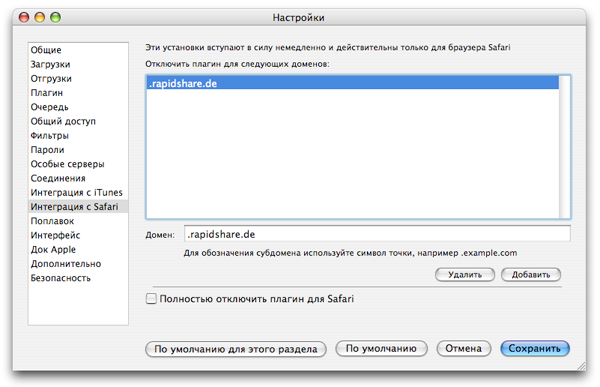Image resolution: width=600 pixels, height=387 pixels.
Task: Open the Поплавок section
Action: (78, 221)
